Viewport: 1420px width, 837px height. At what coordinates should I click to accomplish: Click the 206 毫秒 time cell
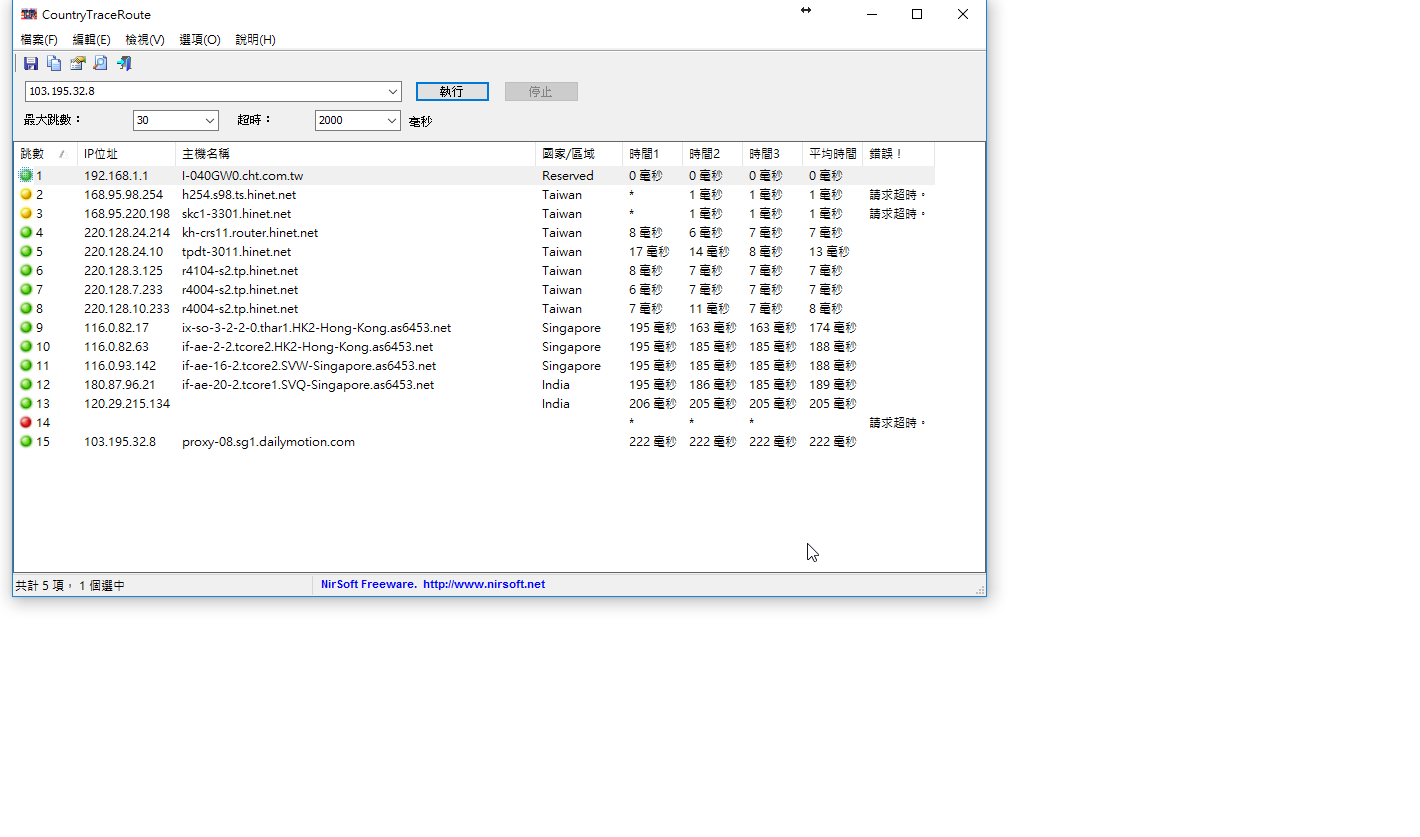click(652, 404)
